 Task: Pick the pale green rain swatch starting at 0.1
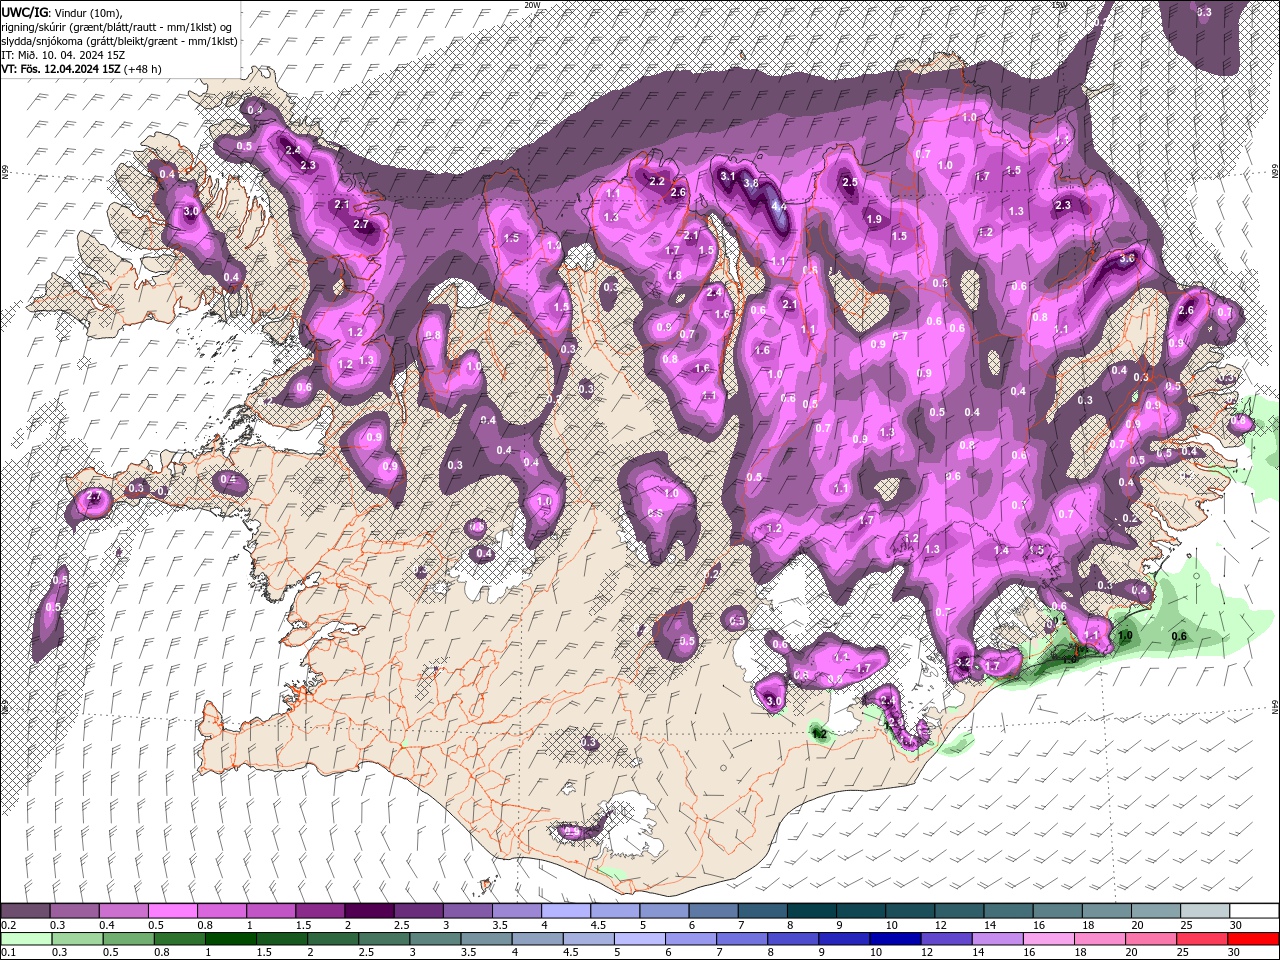(26, 938)
